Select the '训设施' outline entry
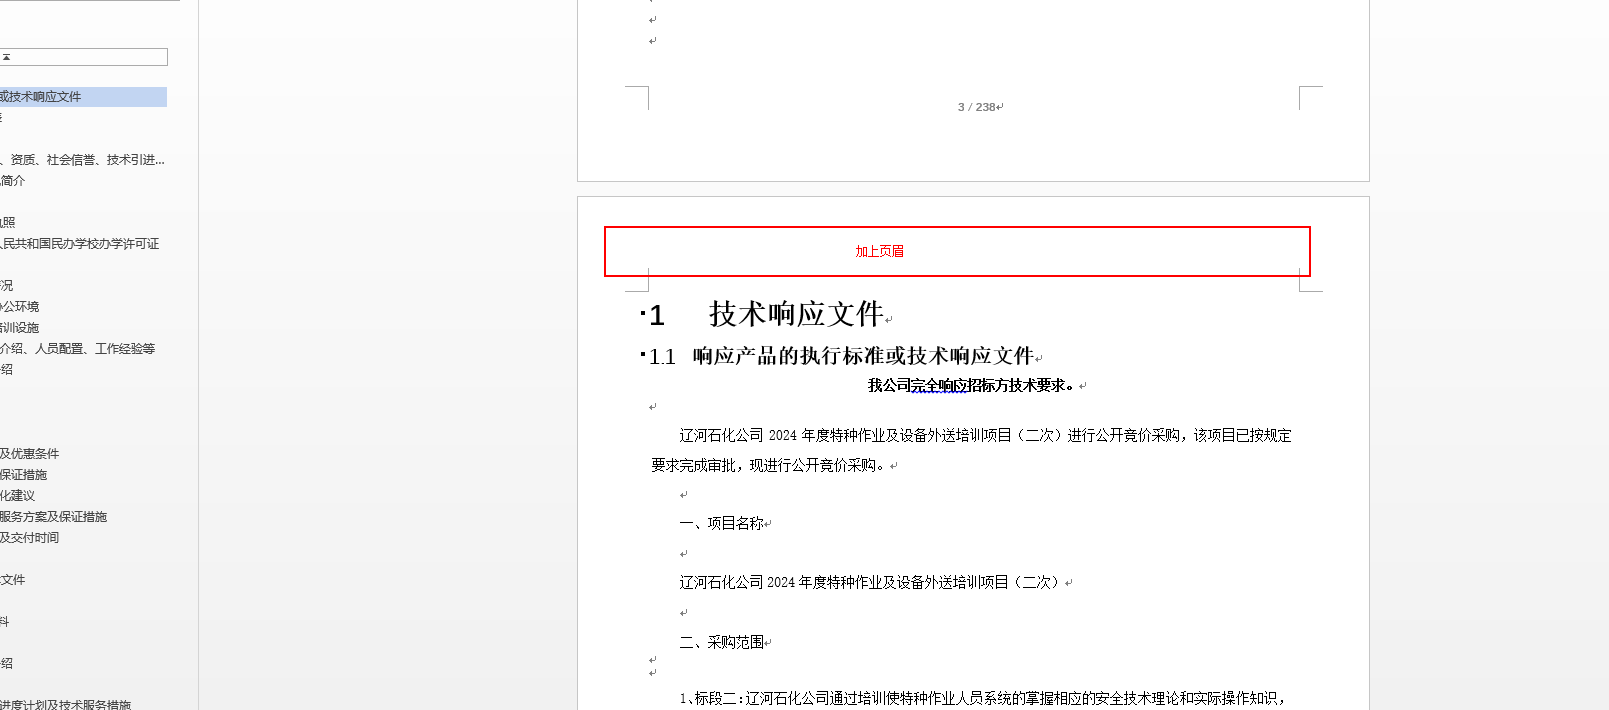This screenshot has height=710, width=1609. tap(20, 328)
